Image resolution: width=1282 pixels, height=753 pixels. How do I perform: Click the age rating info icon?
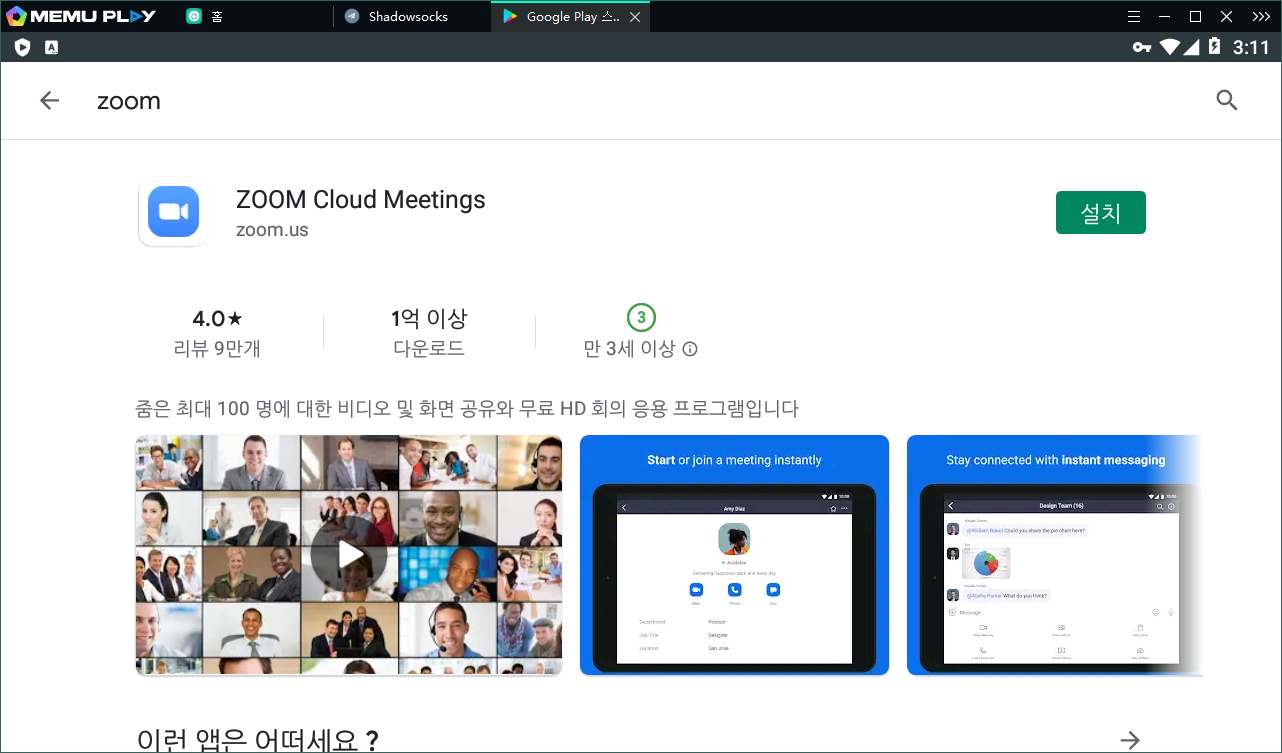tap(690, 349)
